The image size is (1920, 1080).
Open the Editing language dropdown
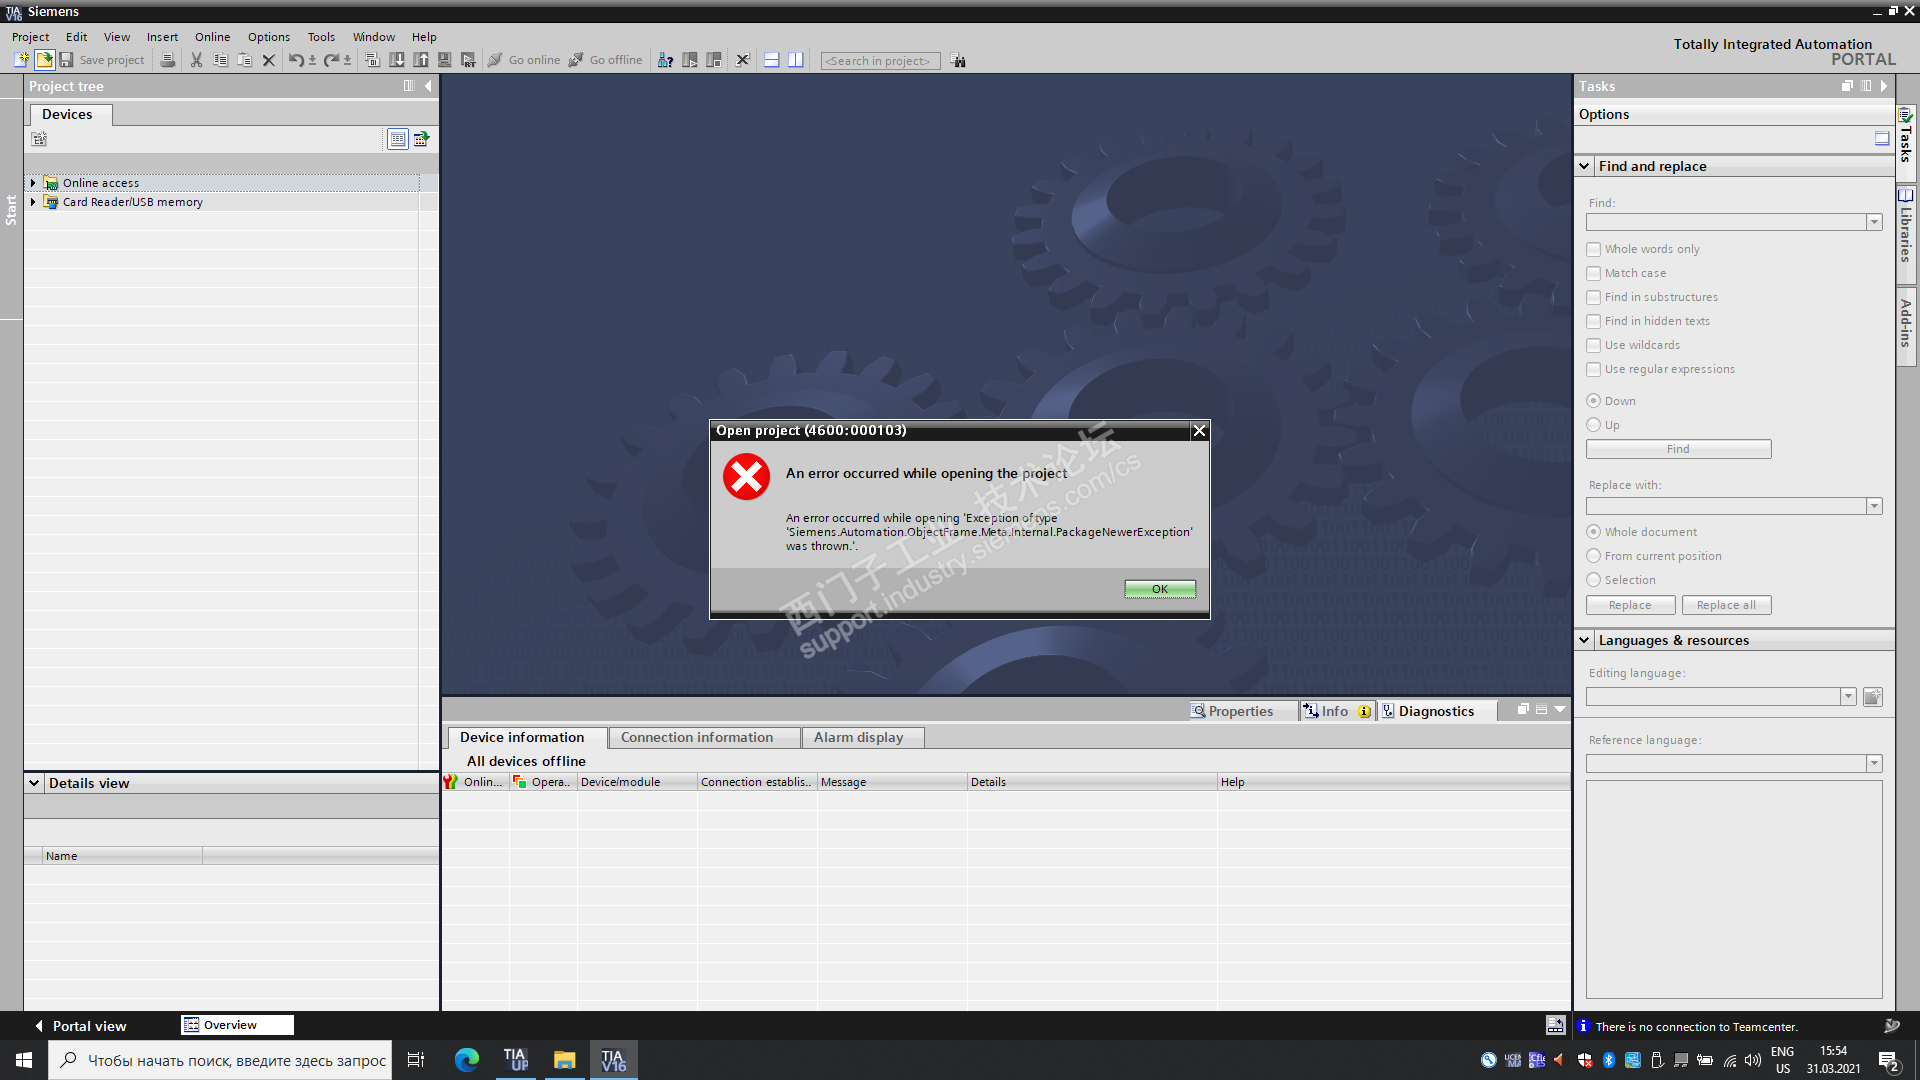click(1848, 697)
